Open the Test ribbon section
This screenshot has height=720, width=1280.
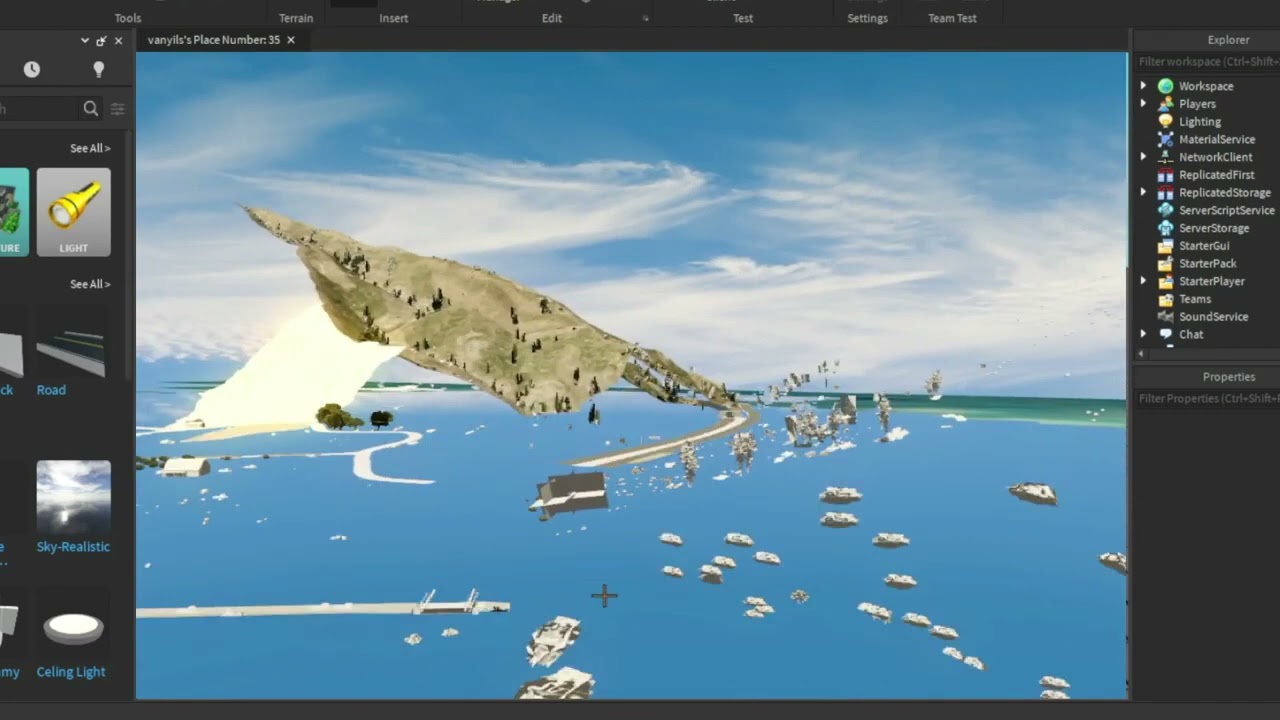[x=743, y=18]
